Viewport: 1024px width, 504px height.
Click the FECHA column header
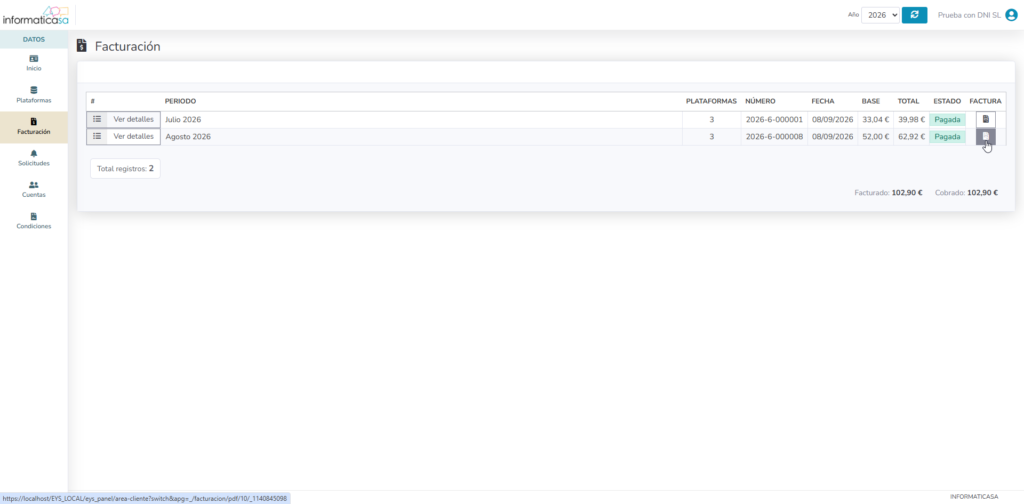823,101
